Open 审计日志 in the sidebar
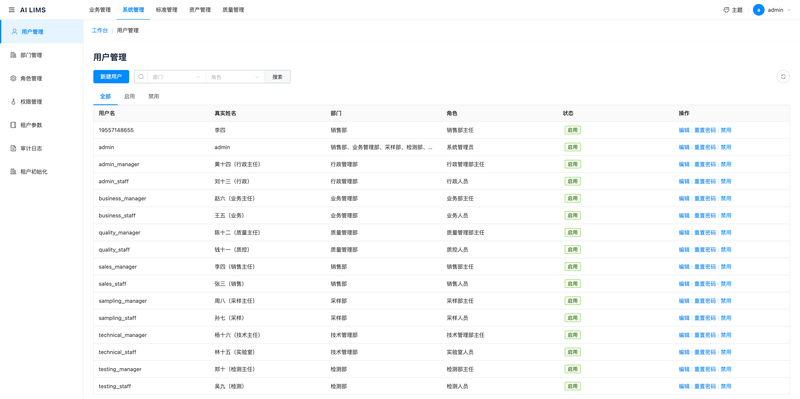The width and height of the screenshot is (800, 399). 31,148
